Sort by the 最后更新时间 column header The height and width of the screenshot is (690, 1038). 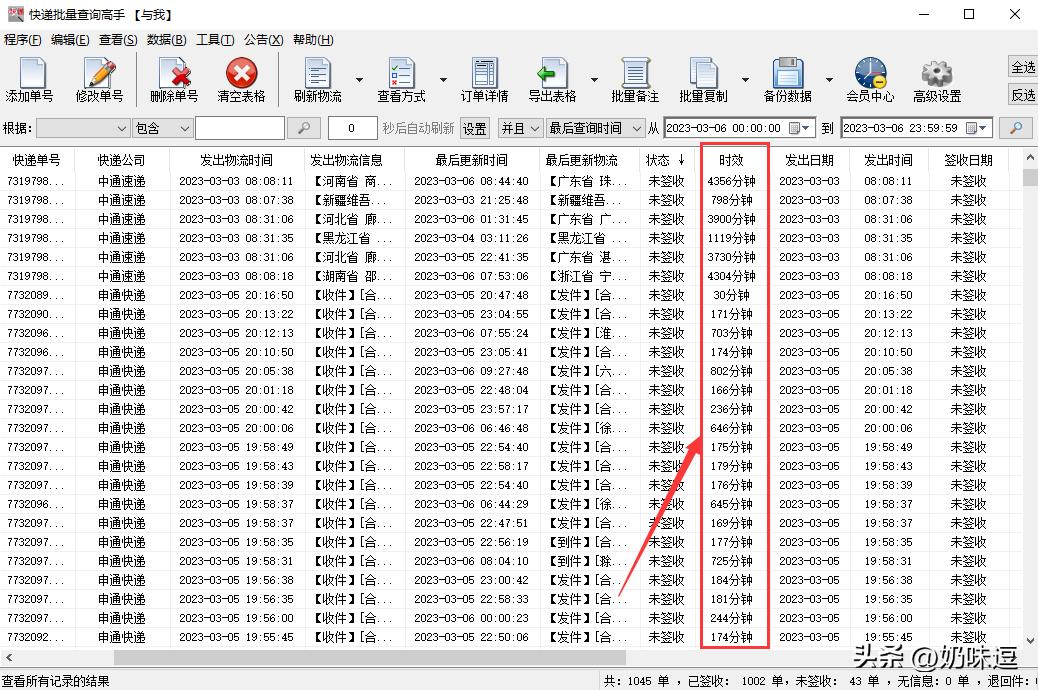471,160
